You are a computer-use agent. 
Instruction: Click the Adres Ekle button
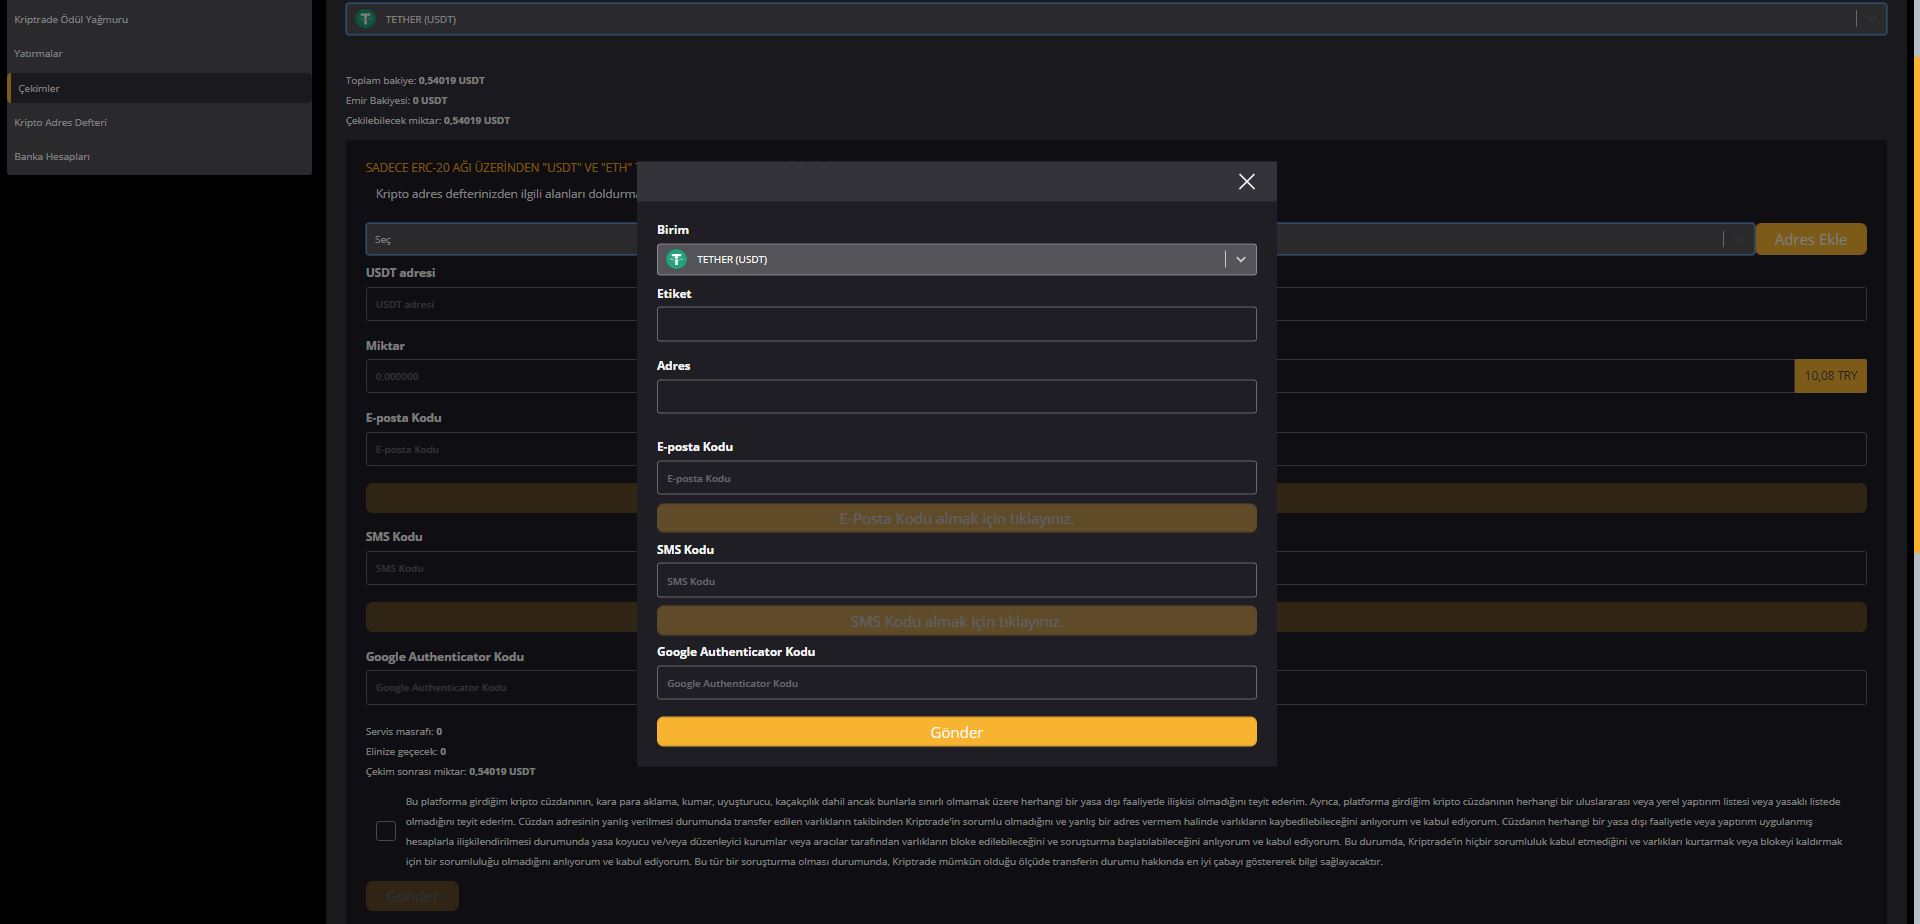click(1810, 239)
